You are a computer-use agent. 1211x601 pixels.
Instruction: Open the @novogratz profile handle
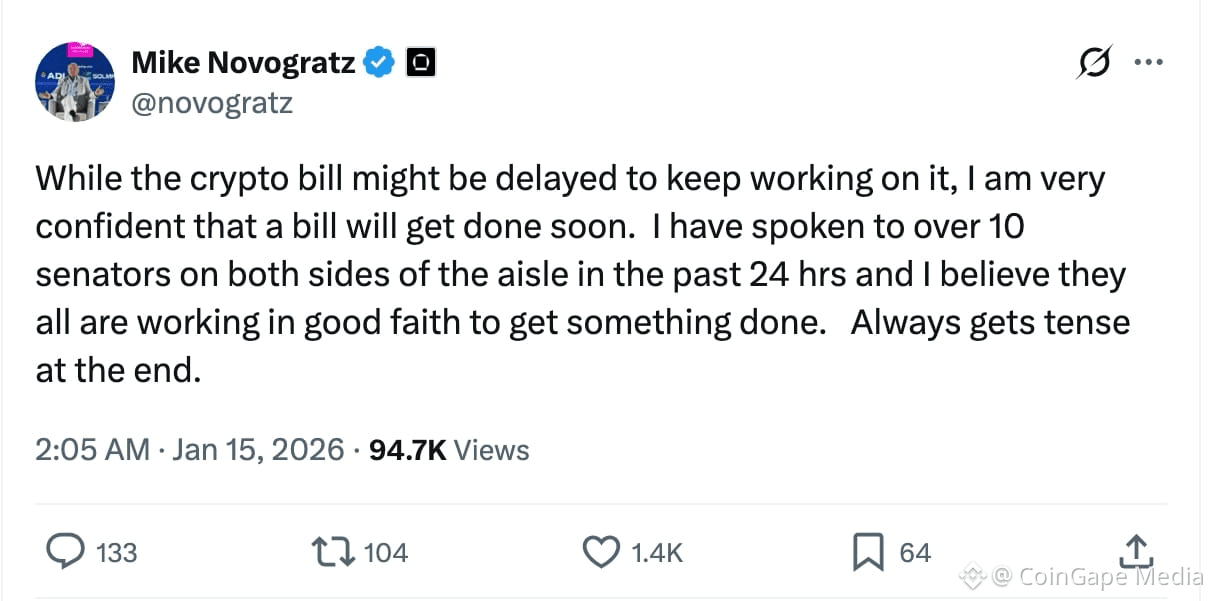(212, 102)
